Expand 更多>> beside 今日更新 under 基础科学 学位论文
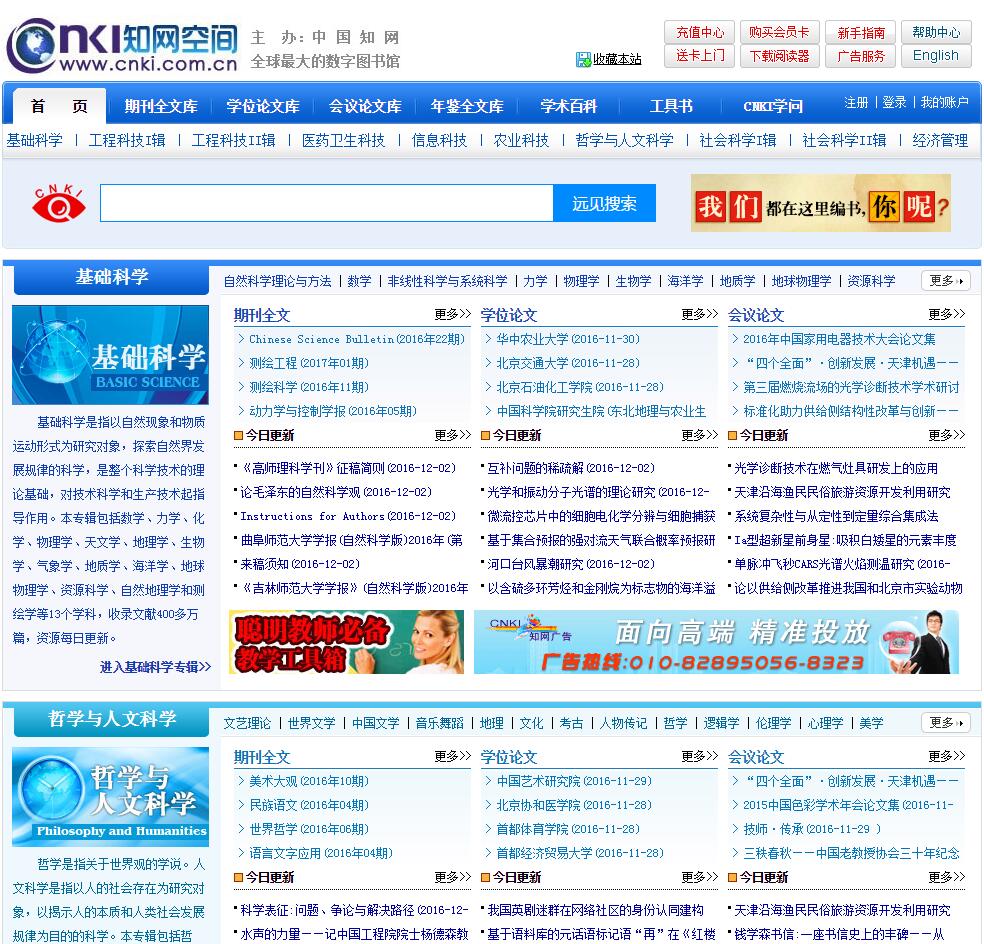Image resolution: width=984 pixels, height=944 pixels. pyautogui.click(x=700, y=435)
